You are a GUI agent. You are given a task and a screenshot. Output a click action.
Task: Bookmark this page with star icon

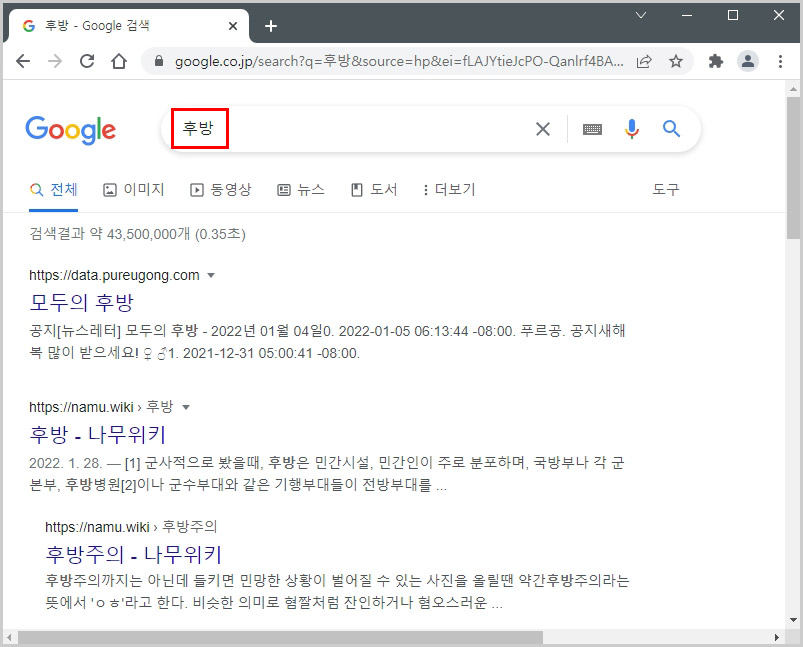tap(676, 61)
